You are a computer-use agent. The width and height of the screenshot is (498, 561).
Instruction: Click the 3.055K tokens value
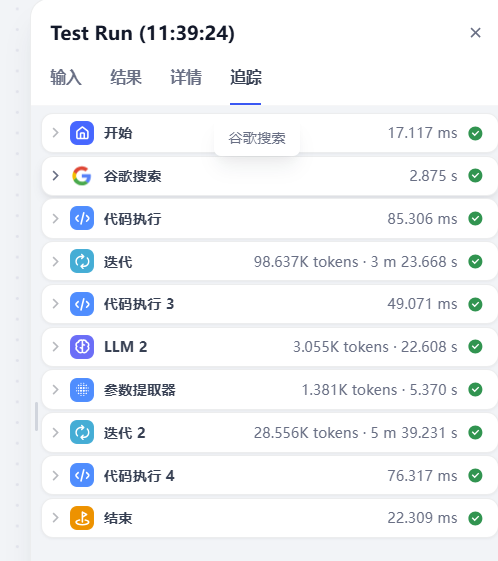pos(341,347)
